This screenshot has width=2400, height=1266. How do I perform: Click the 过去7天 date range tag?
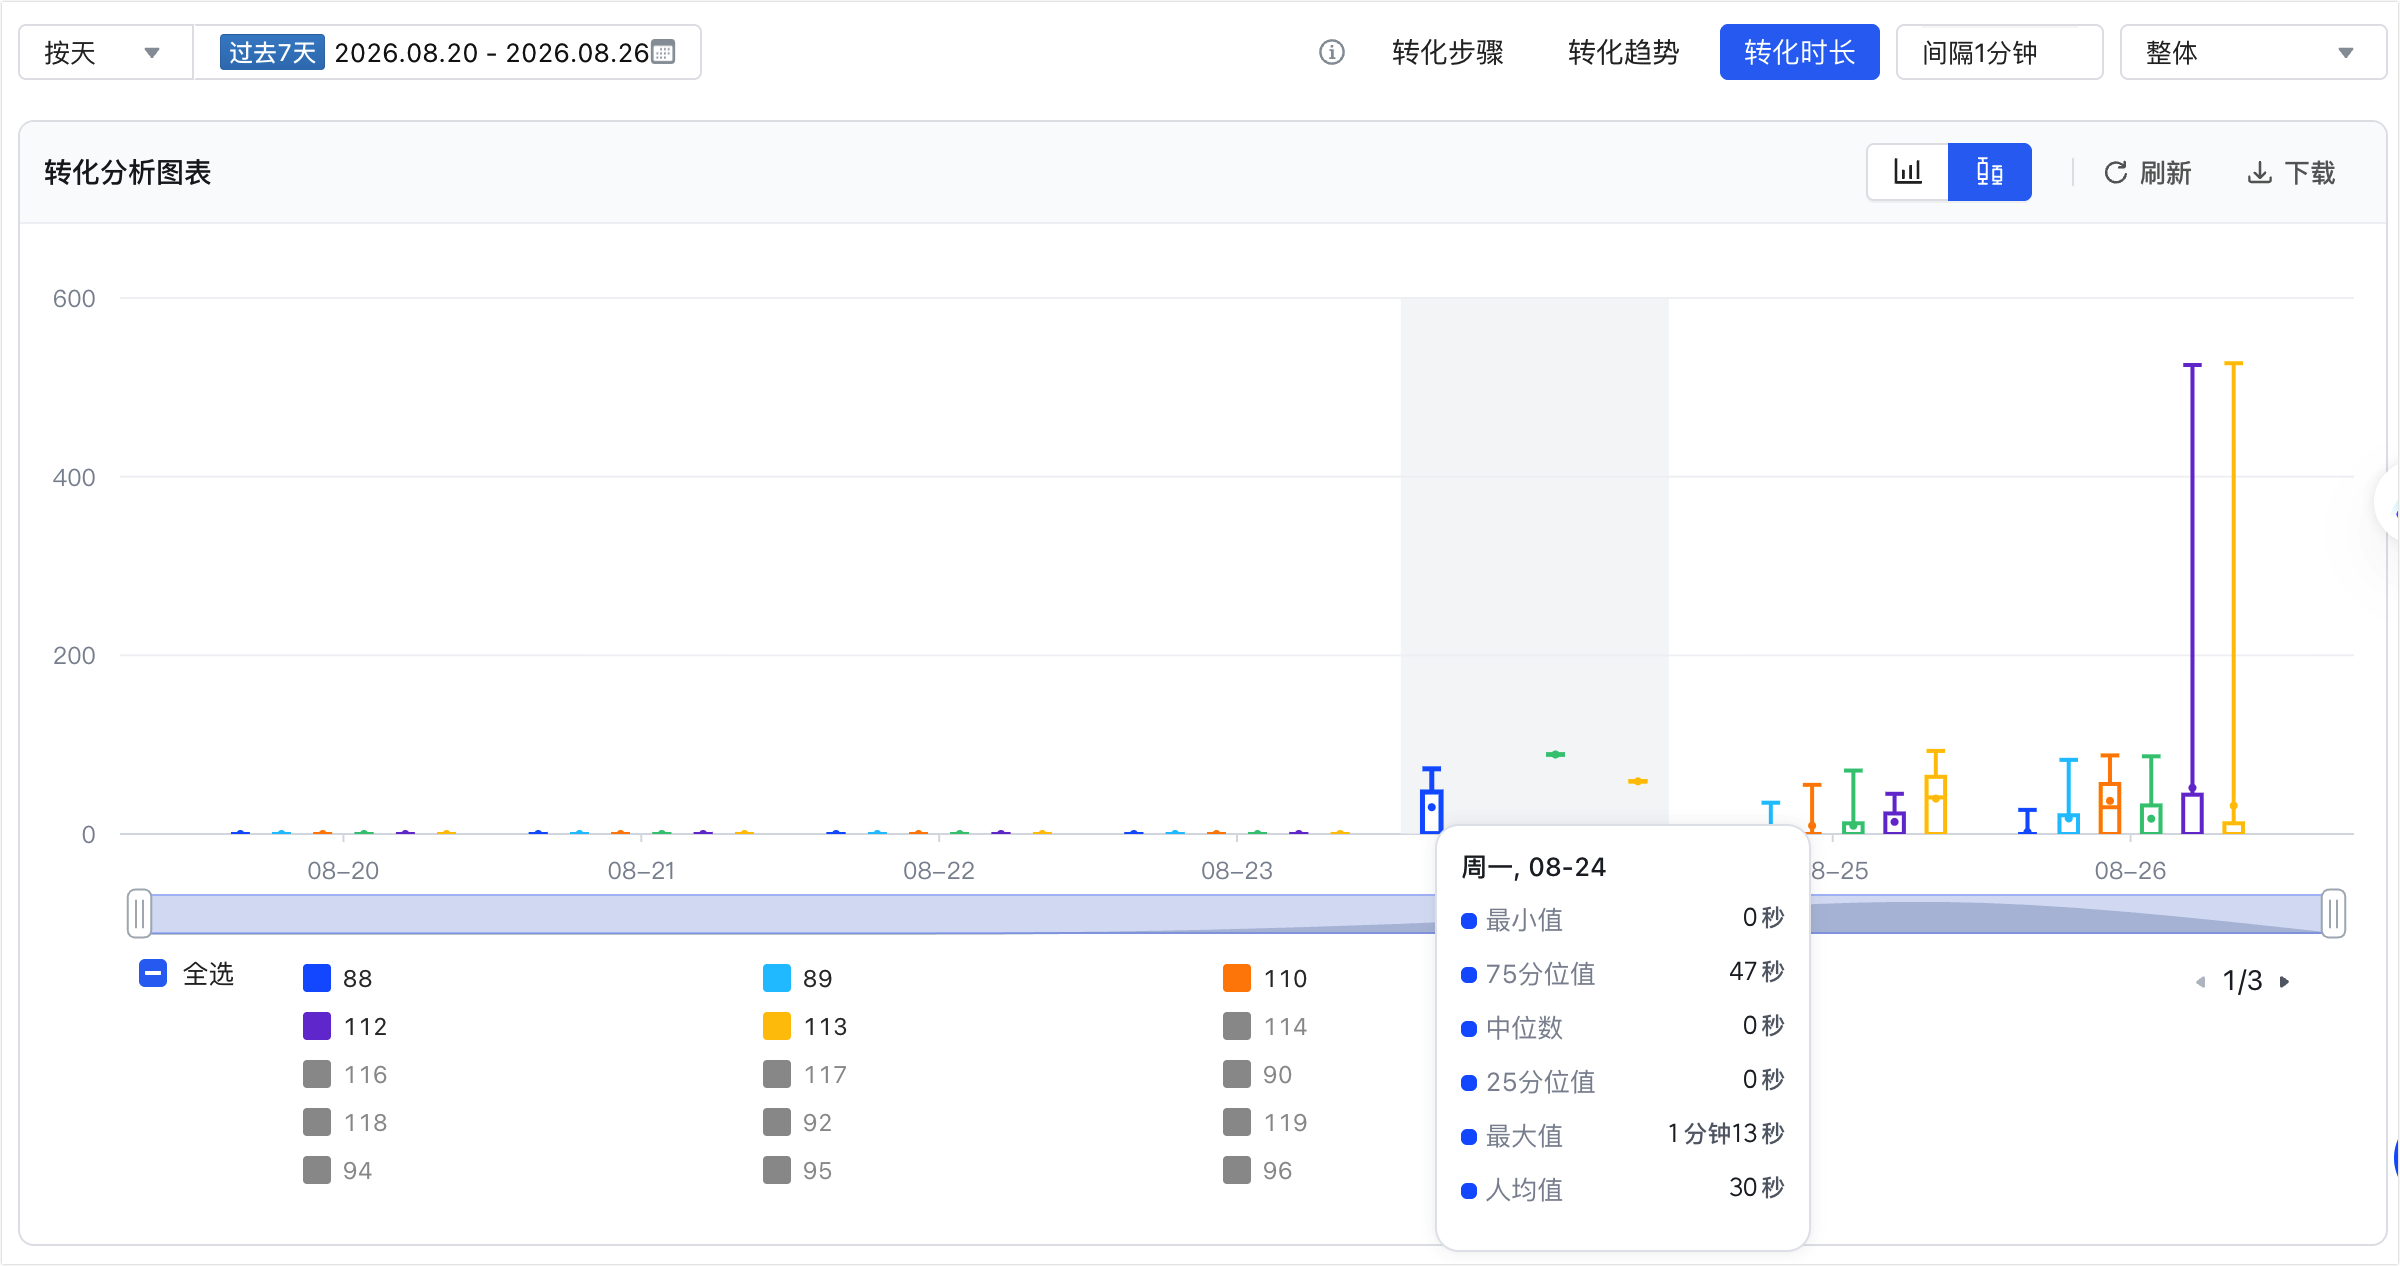(272, 52)
